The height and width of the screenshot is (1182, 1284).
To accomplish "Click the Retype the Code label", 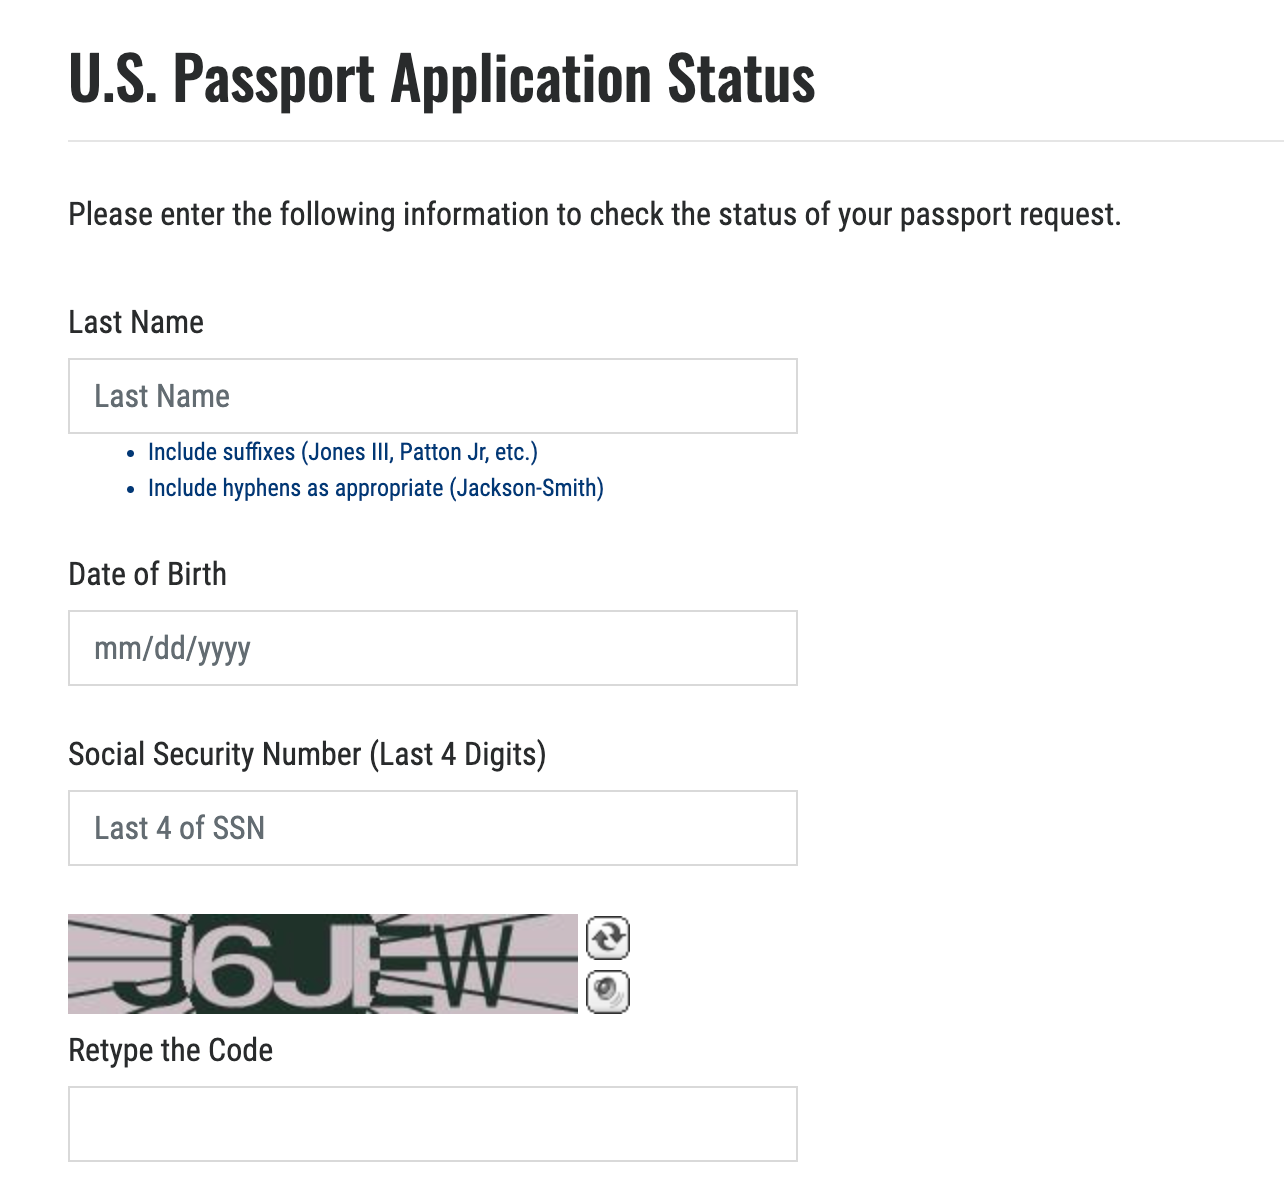I will point(170,1050).
